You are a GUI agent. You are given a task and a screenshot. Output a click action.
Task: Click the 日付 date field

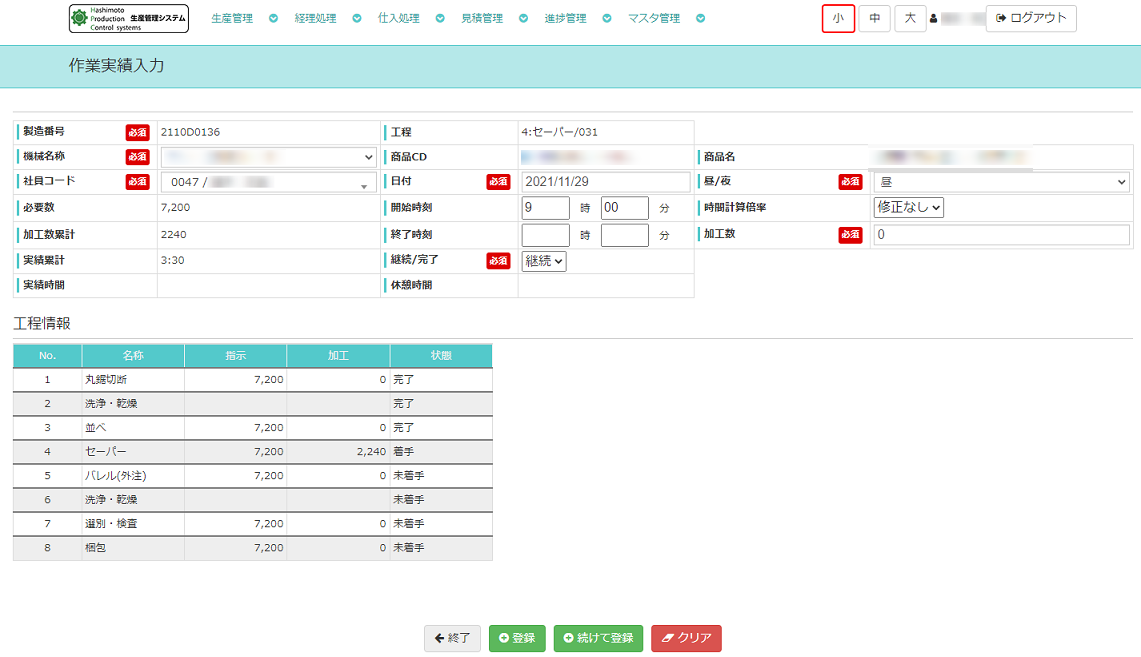(x=606, y=182)
